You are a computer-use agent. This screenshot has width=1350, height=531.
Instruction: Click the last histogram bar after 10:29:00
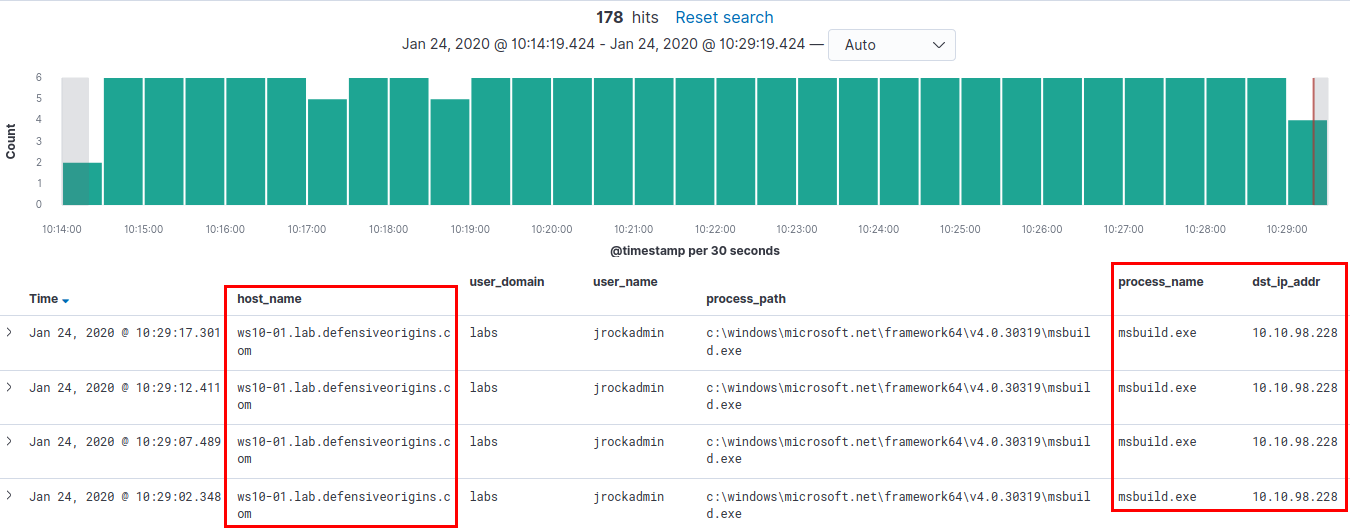[1307, 162]
